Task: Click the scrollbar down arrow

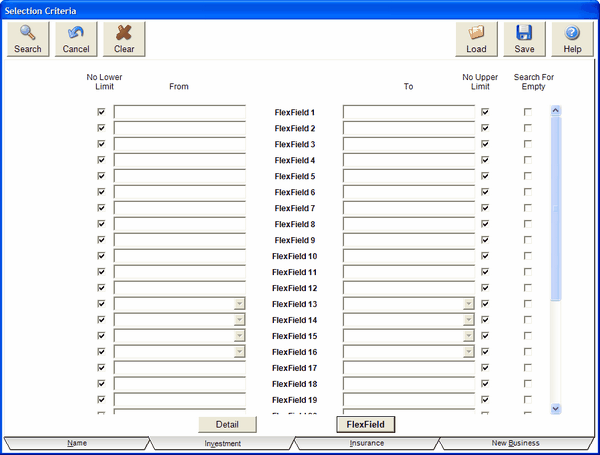Action: [556, 408]
